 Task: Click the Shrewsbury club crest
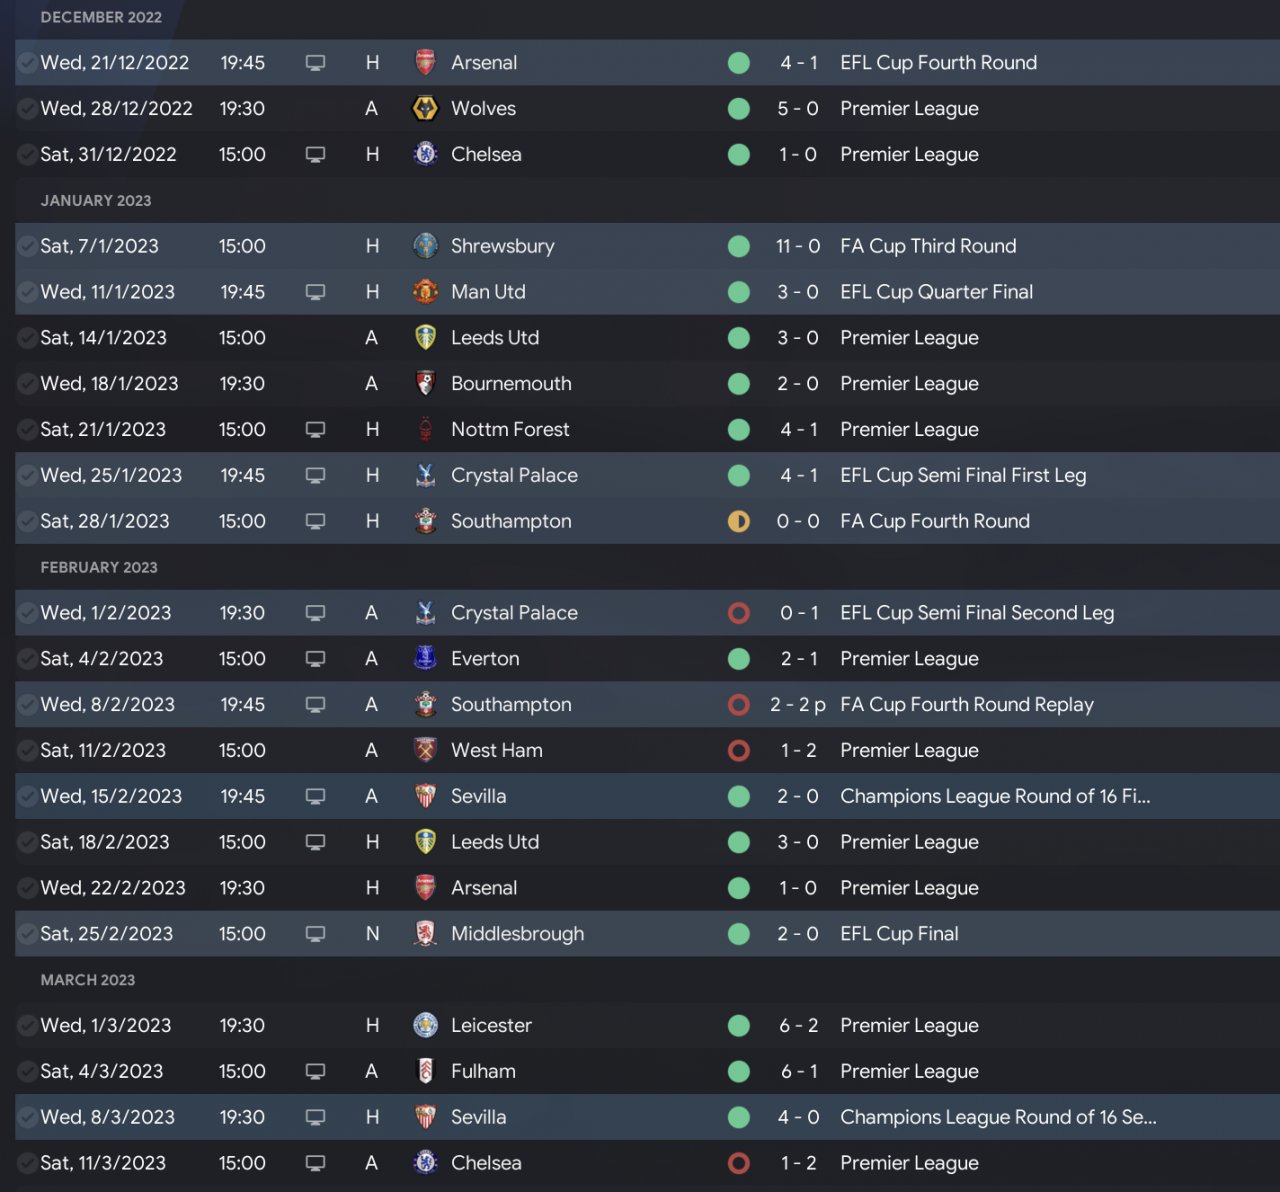click(x=425, y=246)
